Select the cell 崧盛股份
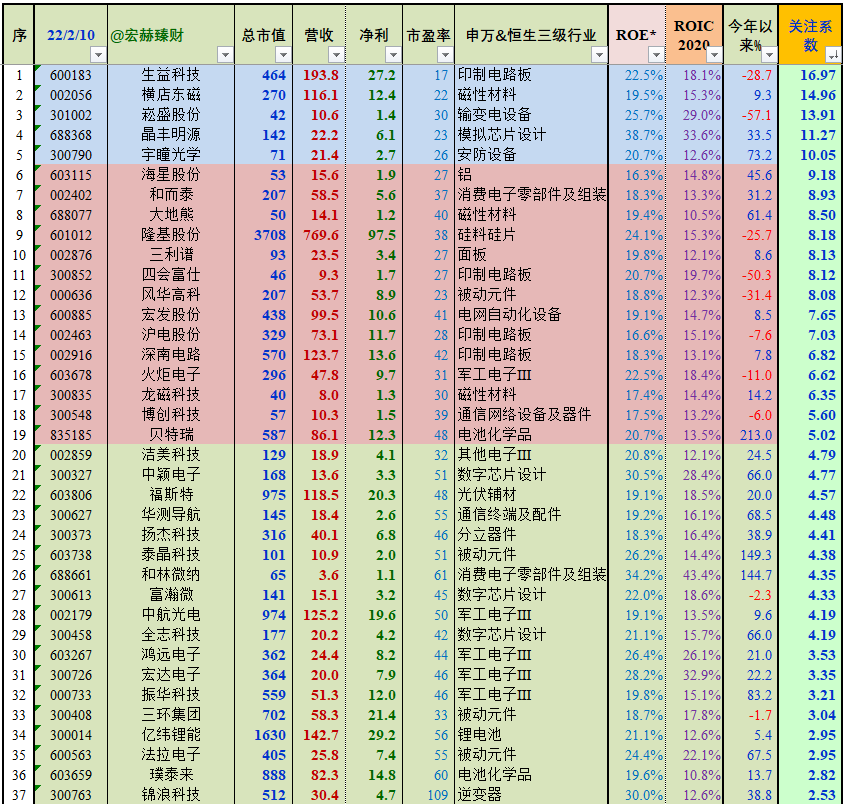 pos(171,115)
